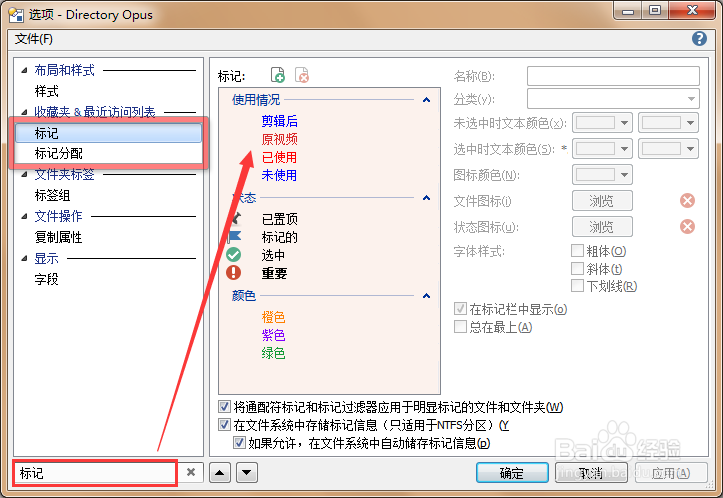Select 标记分配 in the options tree
723x498 pixels.
59,153
